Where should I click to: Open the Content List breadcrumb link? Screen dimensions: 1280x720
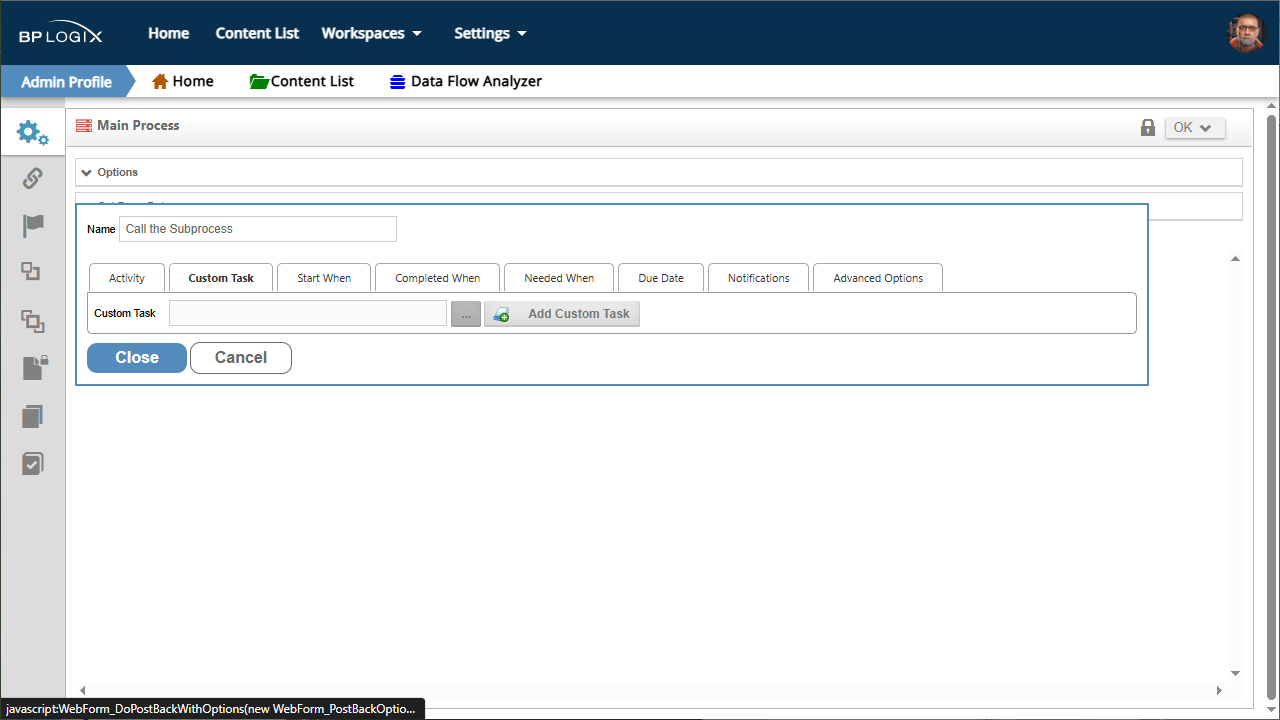coord(312,81)
